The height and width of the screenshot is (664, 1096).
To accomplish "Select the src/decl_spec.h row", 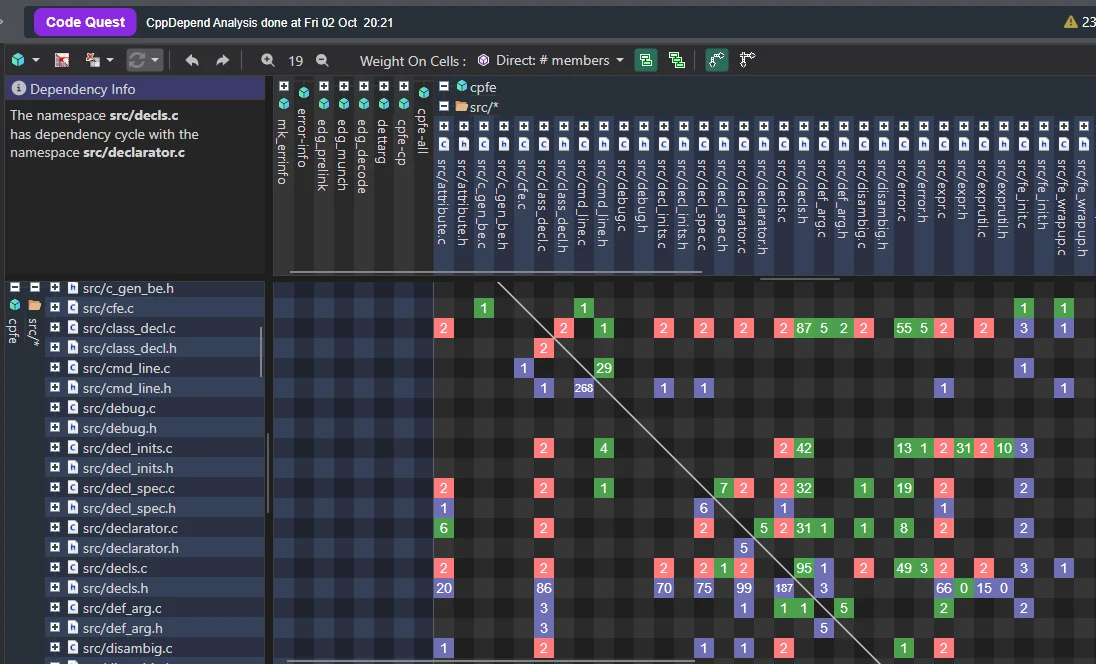I will (x=155, y=508).
